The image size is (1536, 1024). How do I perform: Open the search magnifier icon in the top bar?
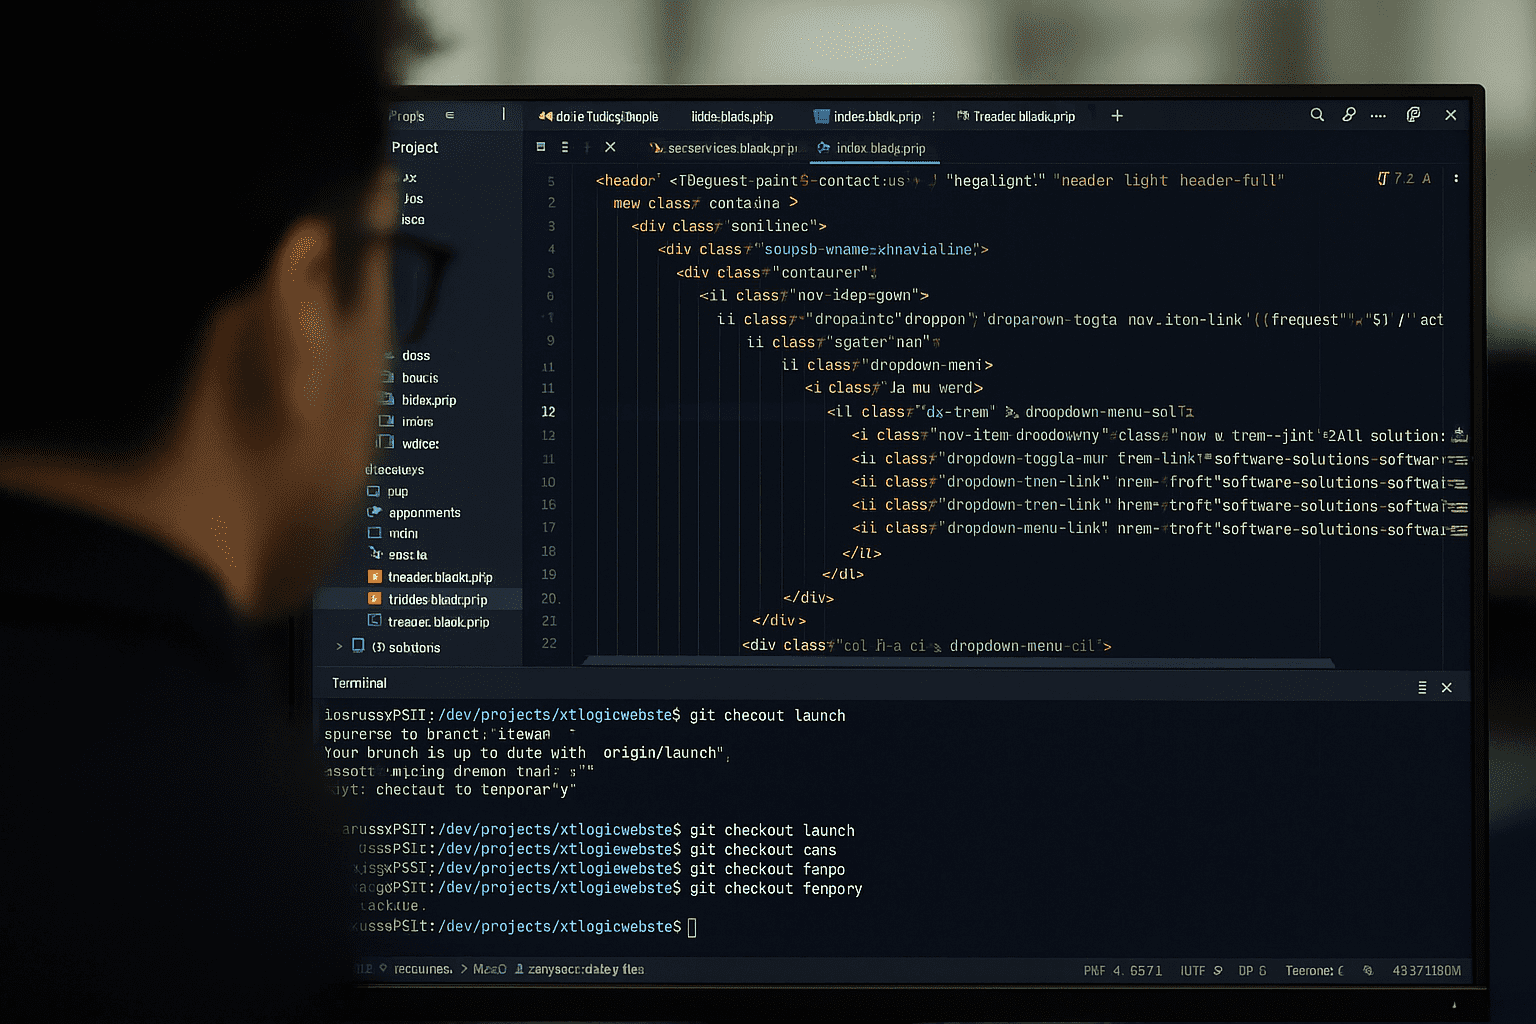1317,115
